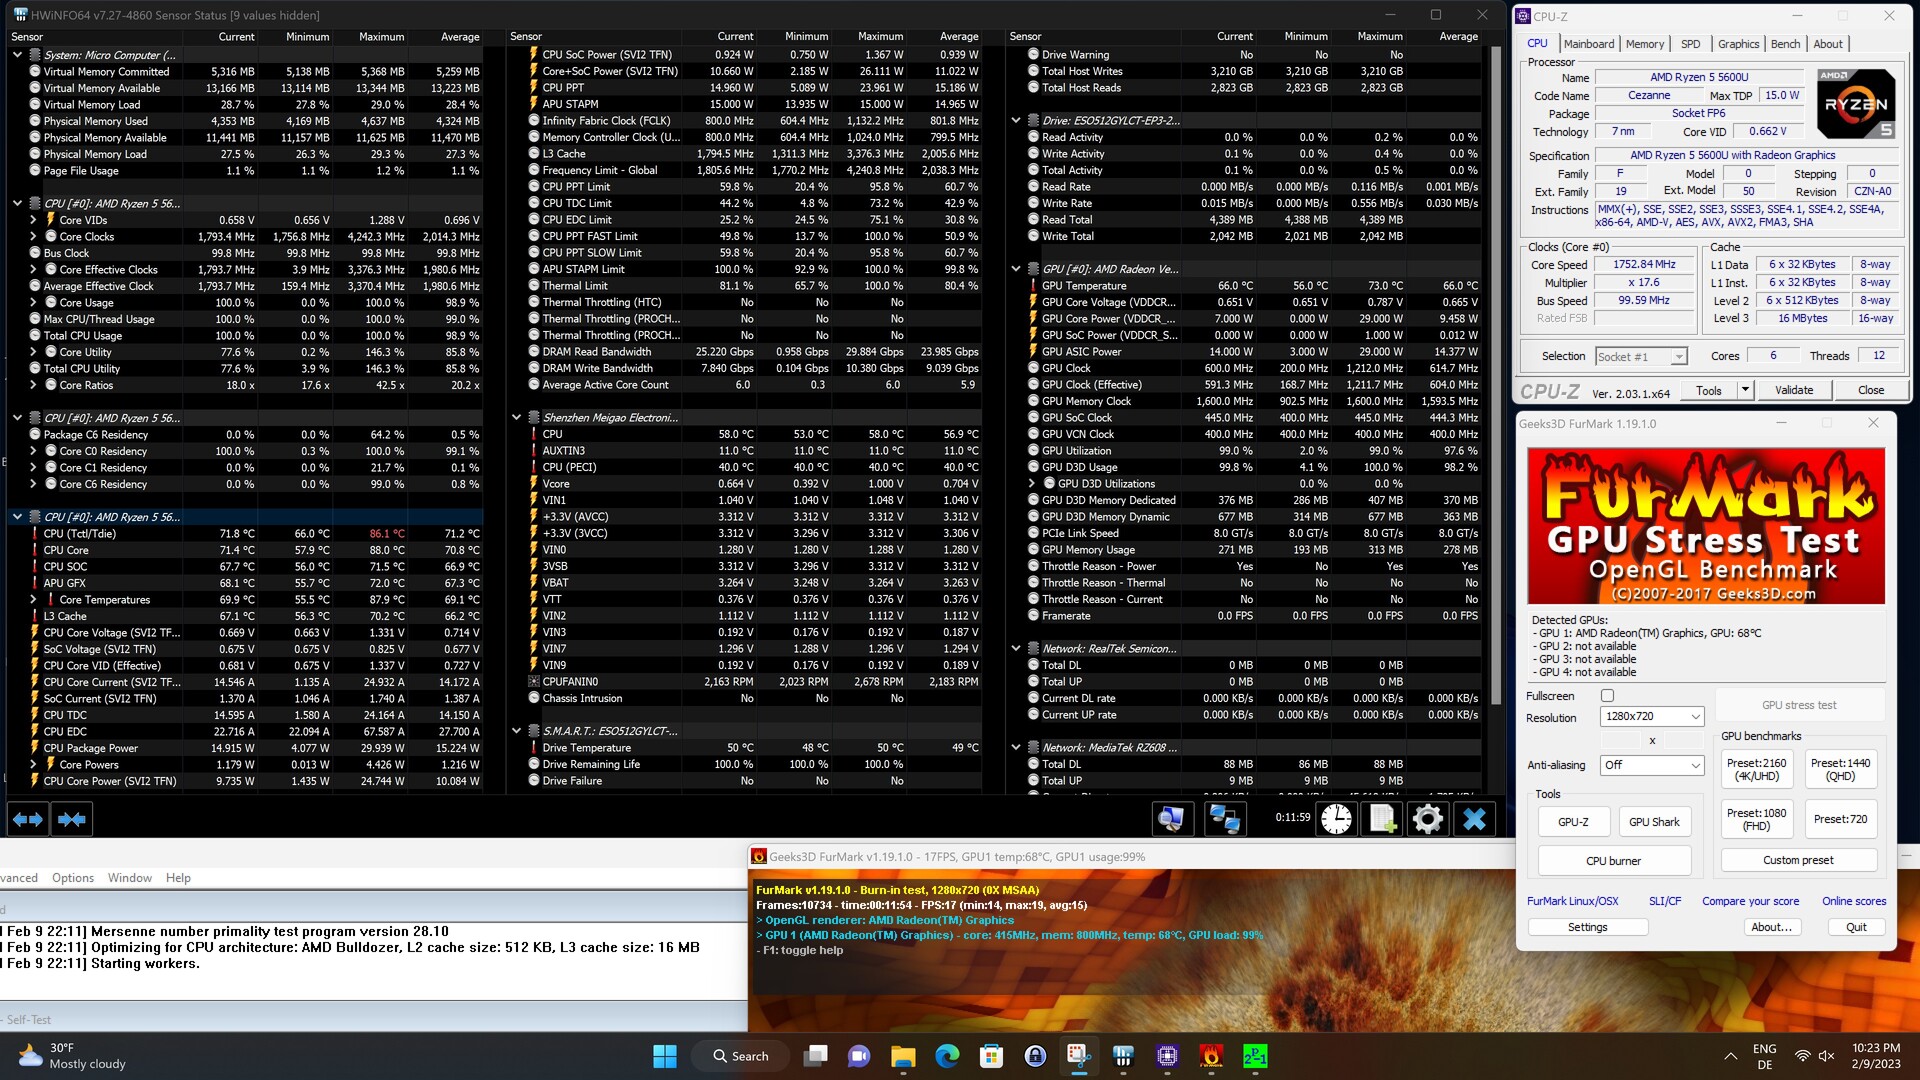Open FurMark Anti-aliasing dropdown
Screen dimensions: 1920x1080
pyautogui.click(x=1651, y=765)
